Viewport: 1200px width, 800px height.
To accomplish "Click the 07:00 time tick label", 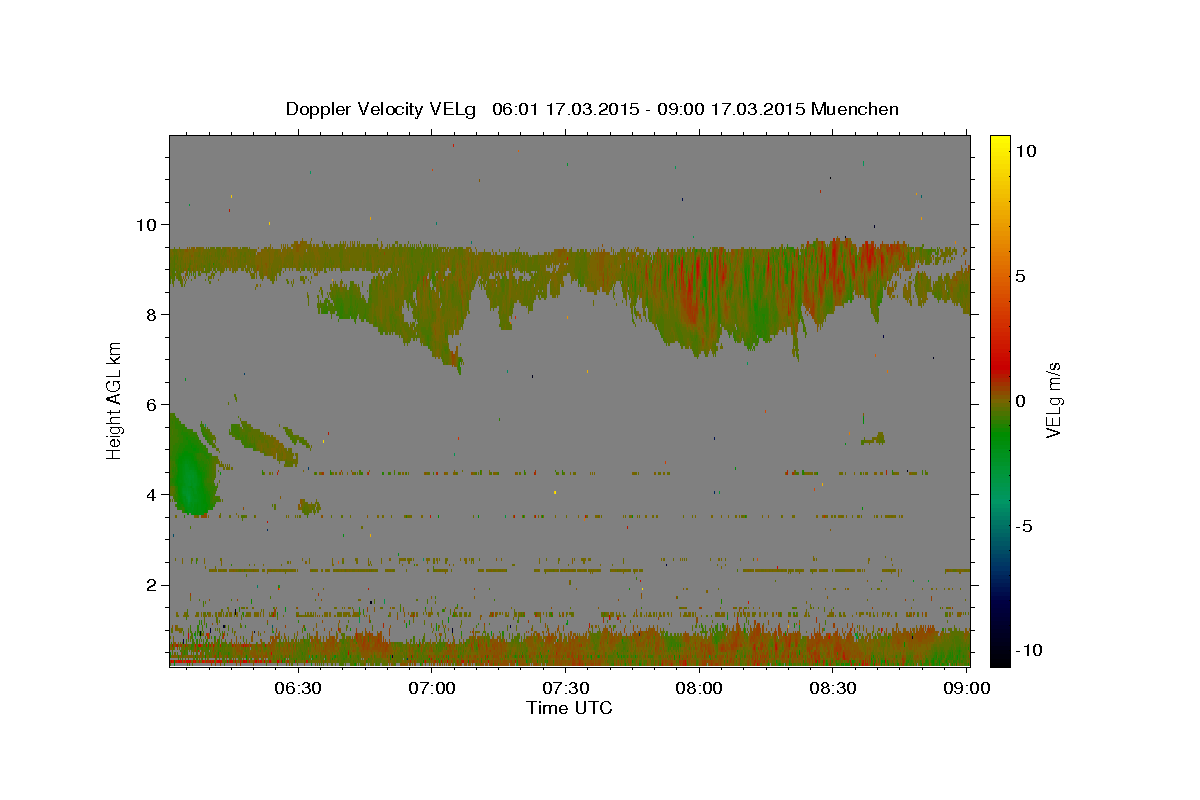I will point(433,688).
